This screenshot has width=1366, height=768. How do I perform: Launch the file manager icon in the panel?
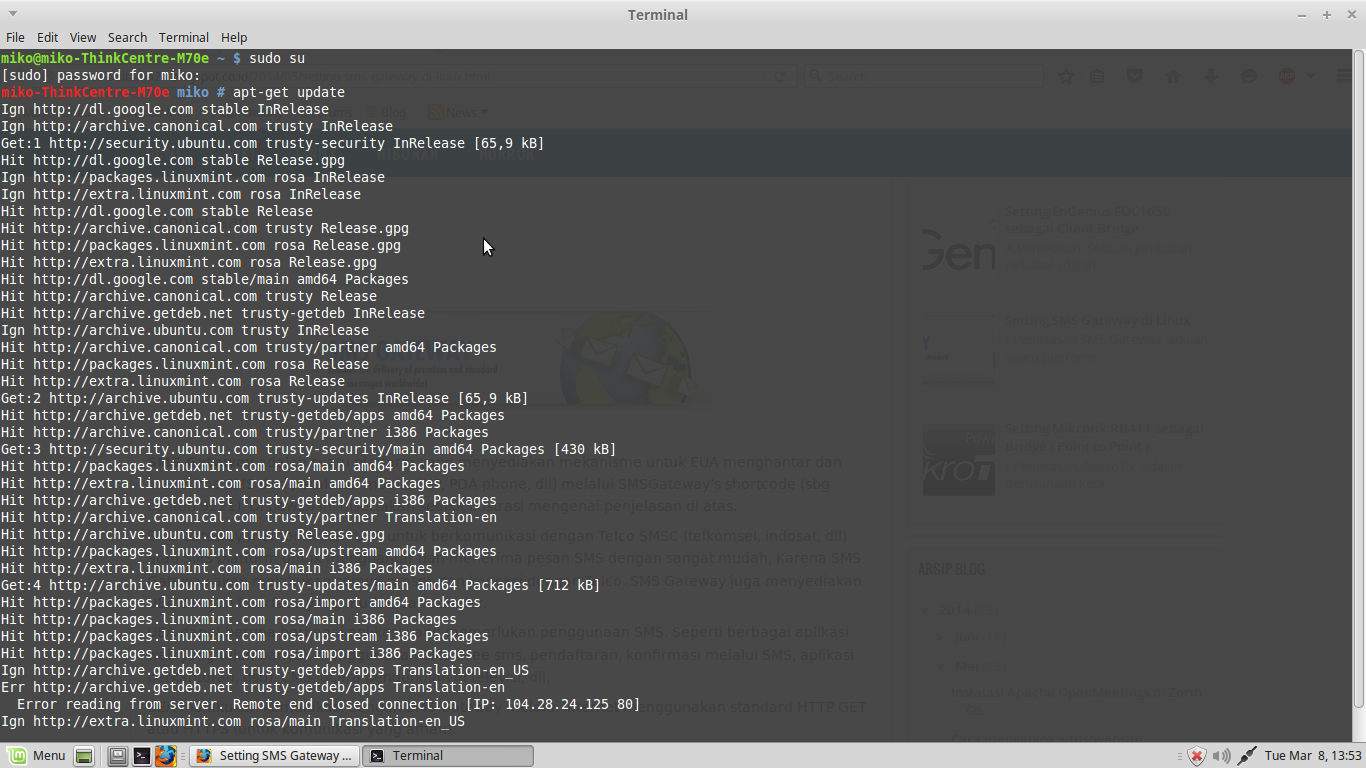click(118, 756)
